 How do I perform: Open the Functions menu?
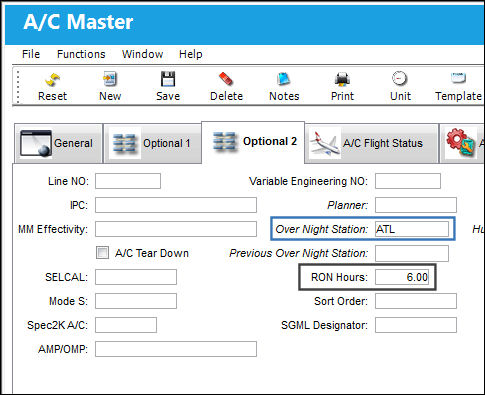click(81, 54)
